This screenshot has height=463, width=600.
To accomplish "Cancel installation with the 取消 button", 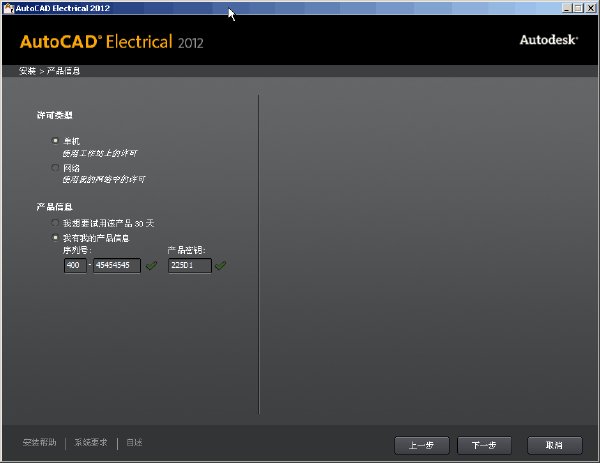I will [x=554, y=445].
